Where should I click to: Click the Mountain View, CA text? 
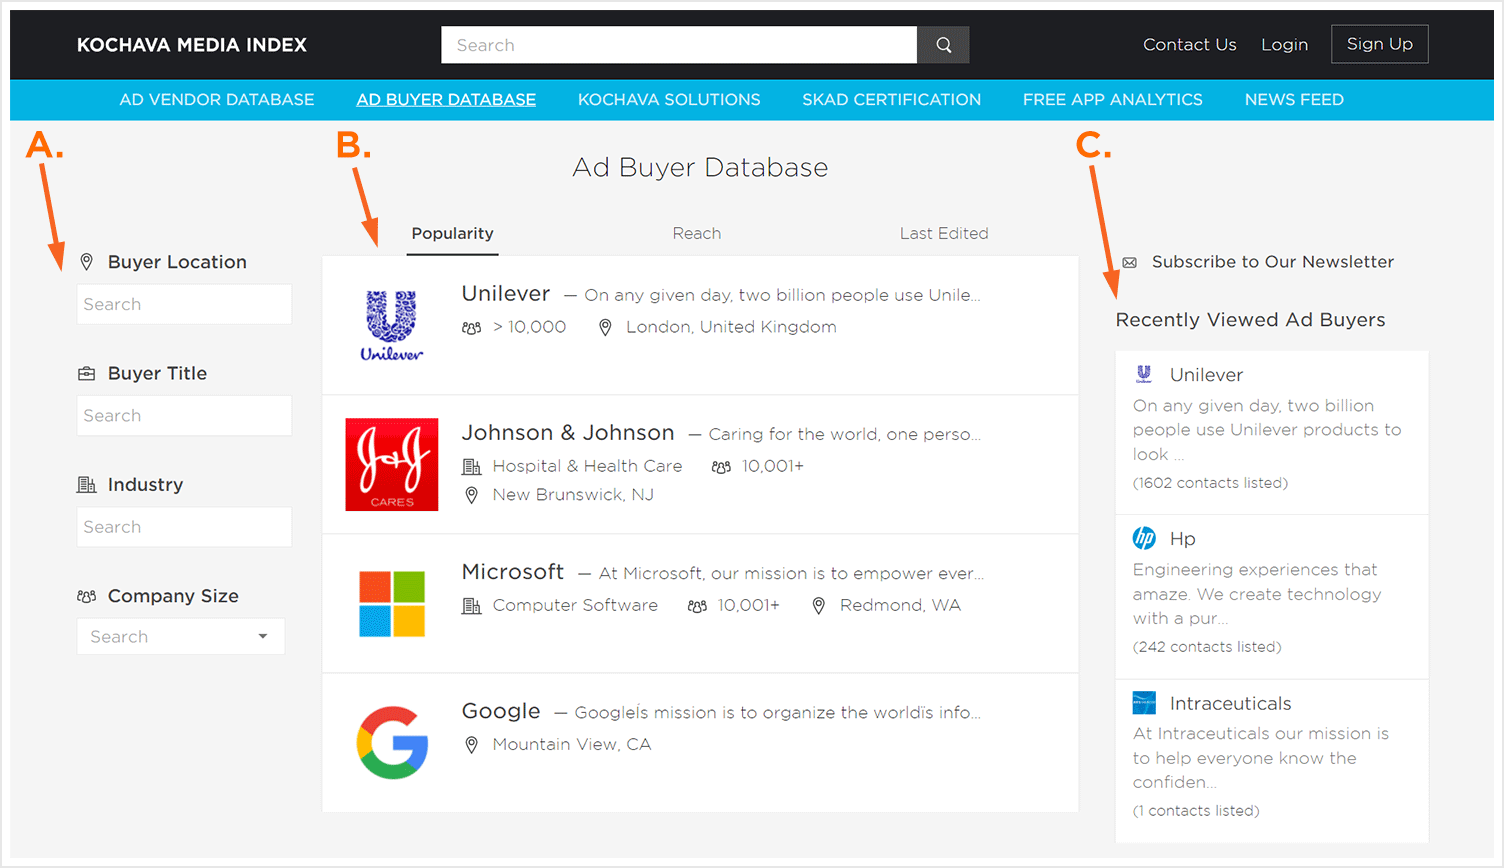click(x=572, y=744)
